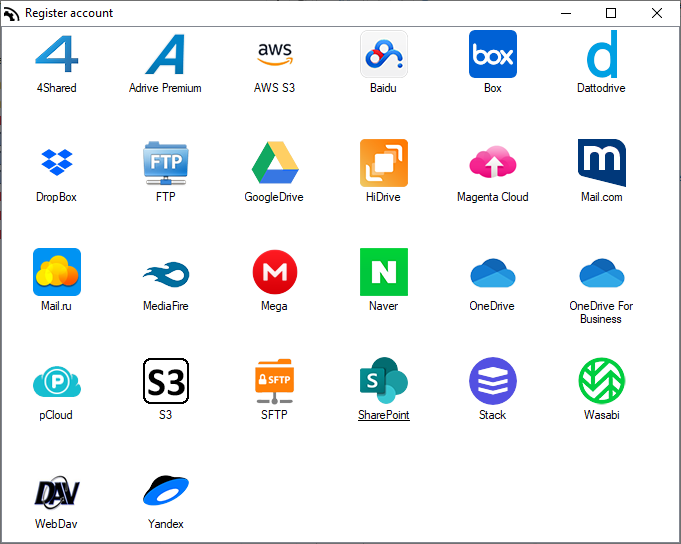Choose the orange SFTP folder icon

point(274,381)
